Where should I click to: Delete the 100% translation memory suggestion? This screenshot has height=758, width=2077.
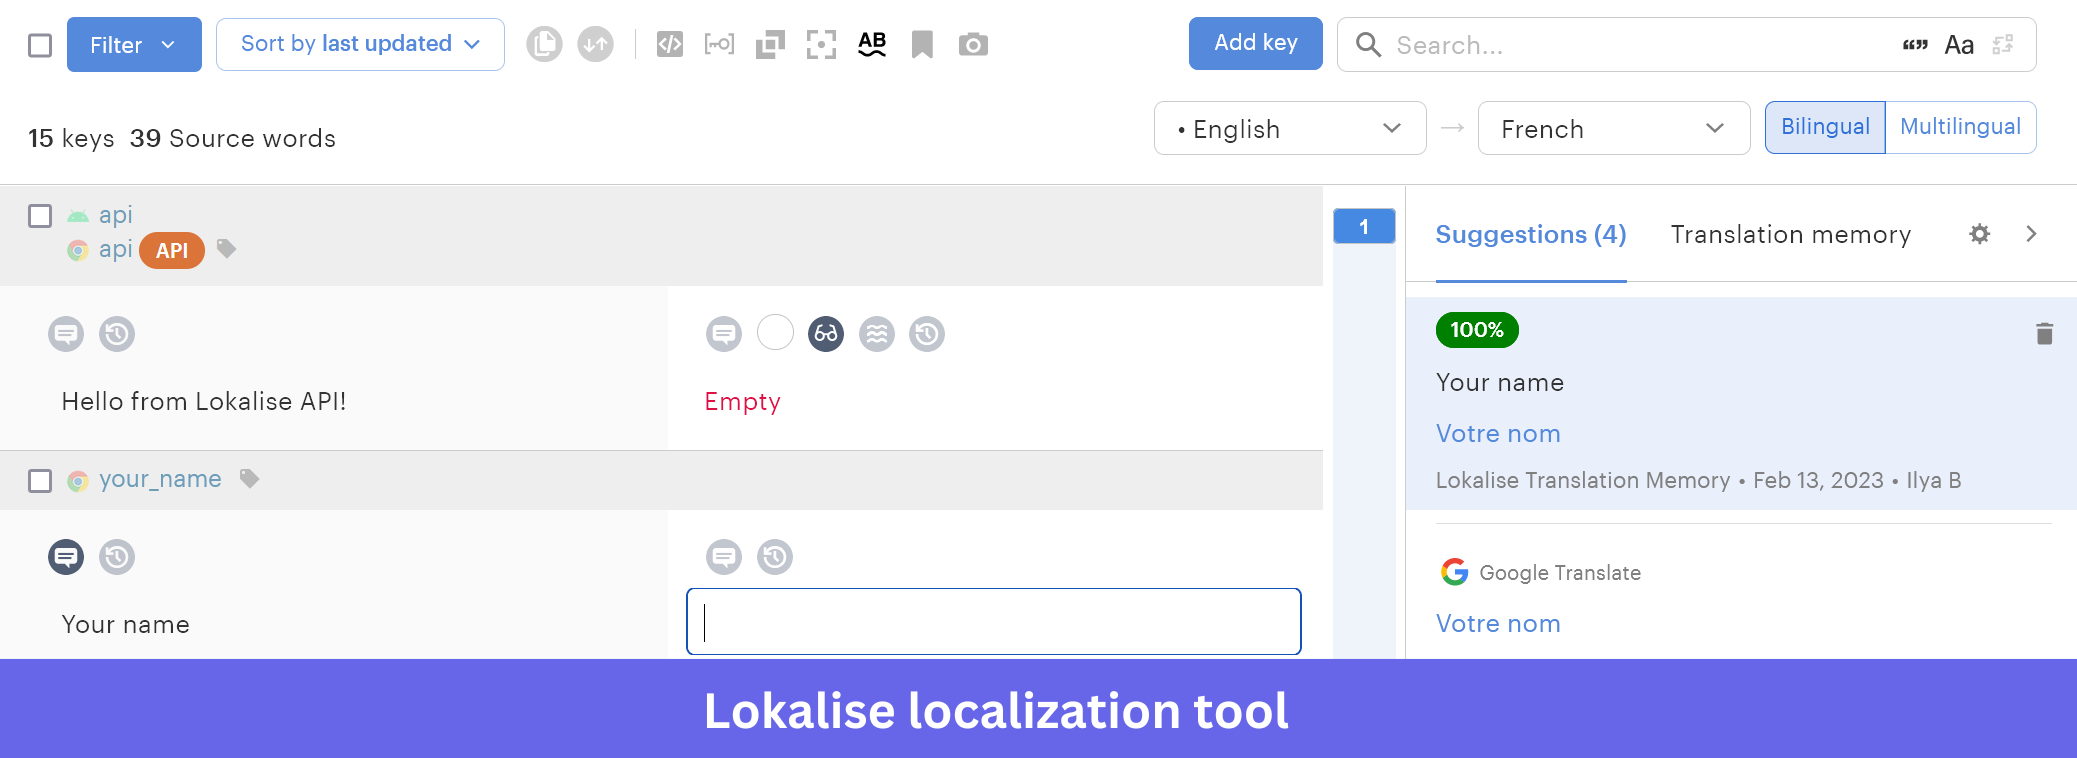tap(2044, 334)
